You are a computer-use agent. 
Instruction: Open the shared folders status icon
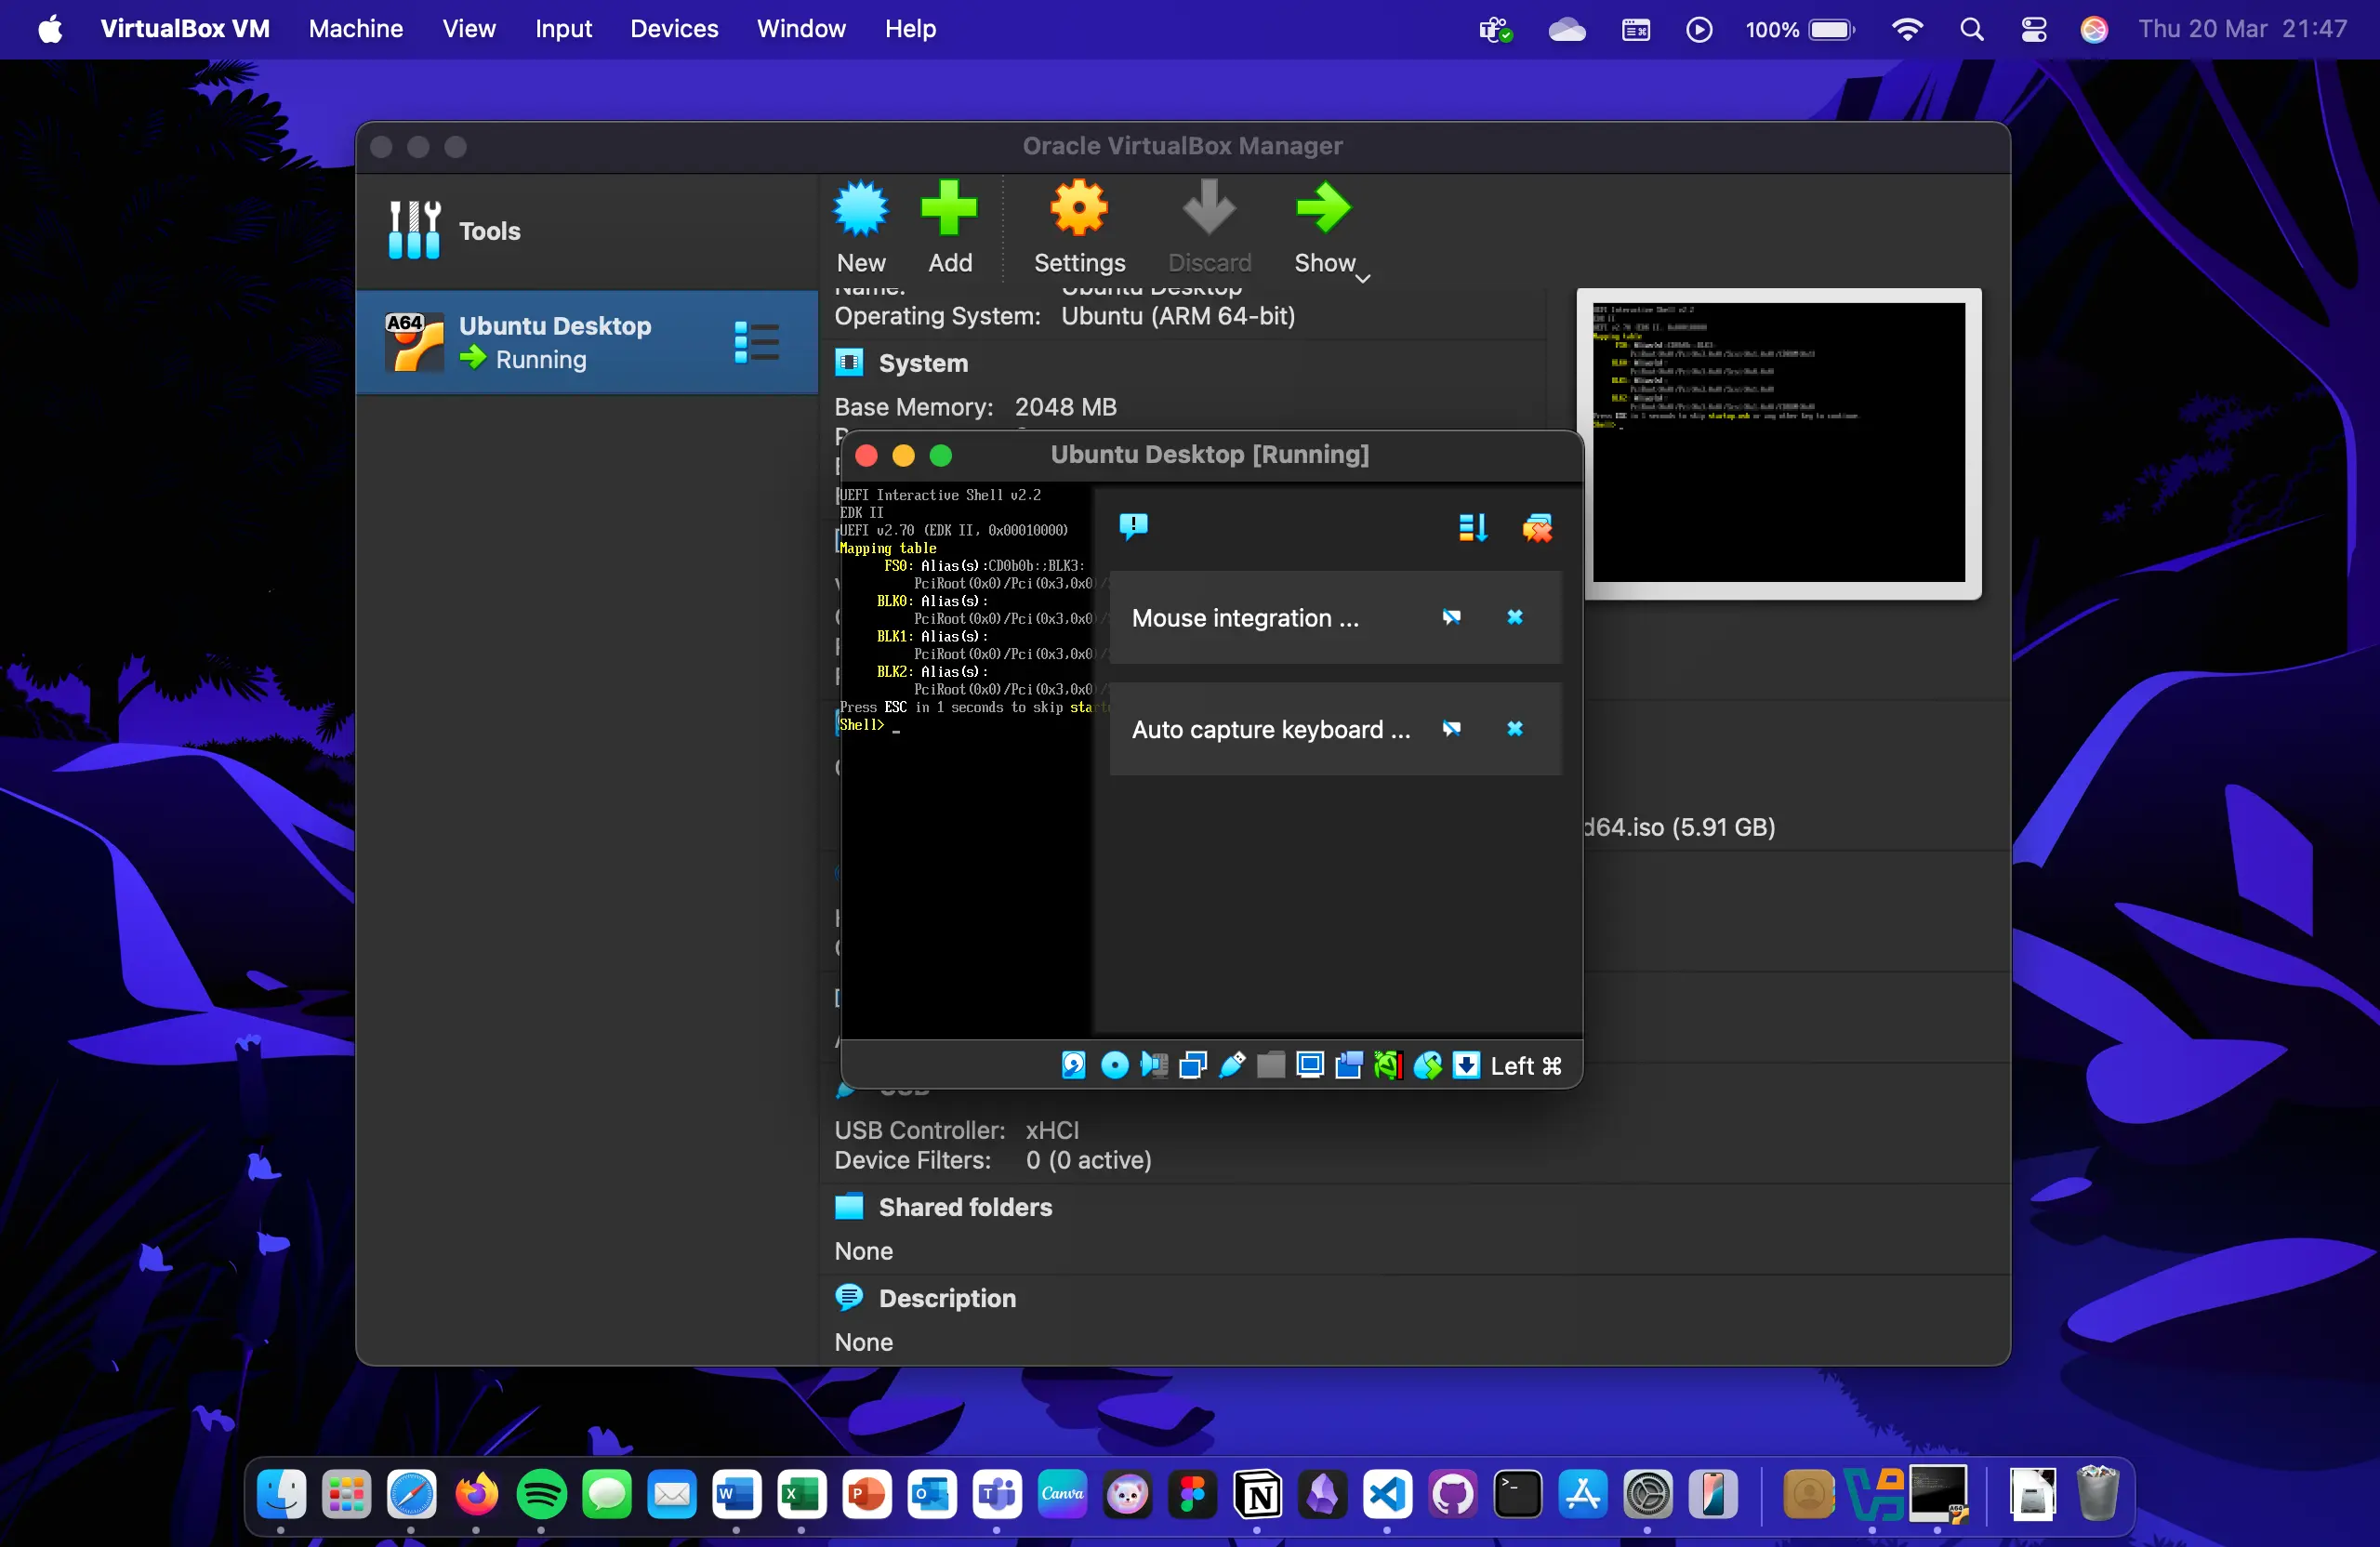coord(1270,1064)
